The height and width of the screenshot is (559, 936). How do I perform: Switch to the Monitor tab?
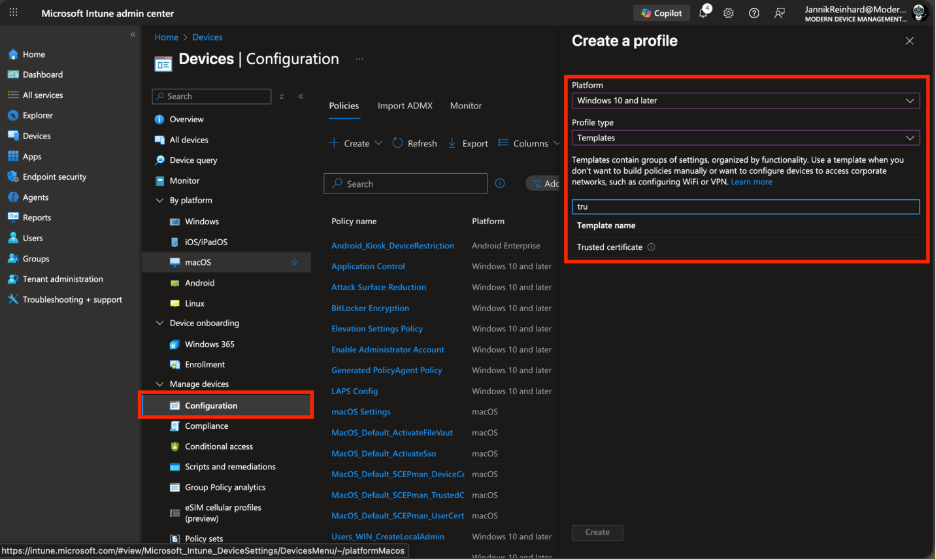click(465, 106)
